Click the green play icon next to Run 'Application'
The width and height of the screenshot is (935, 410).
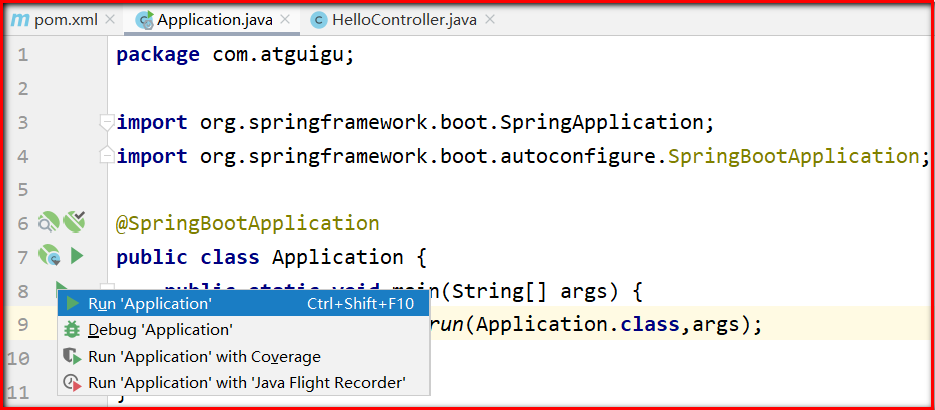(73, 304)
